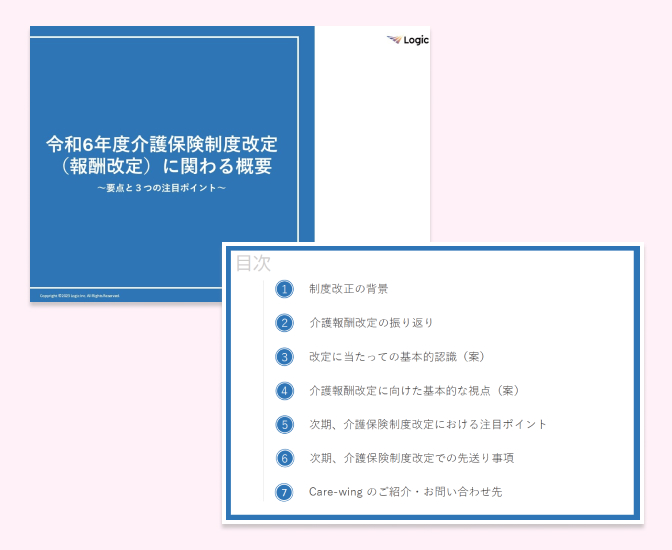The height and width of the screenshot is (550, 672).
Task: Click the number 1 circle icon
Action: point(285,289)
